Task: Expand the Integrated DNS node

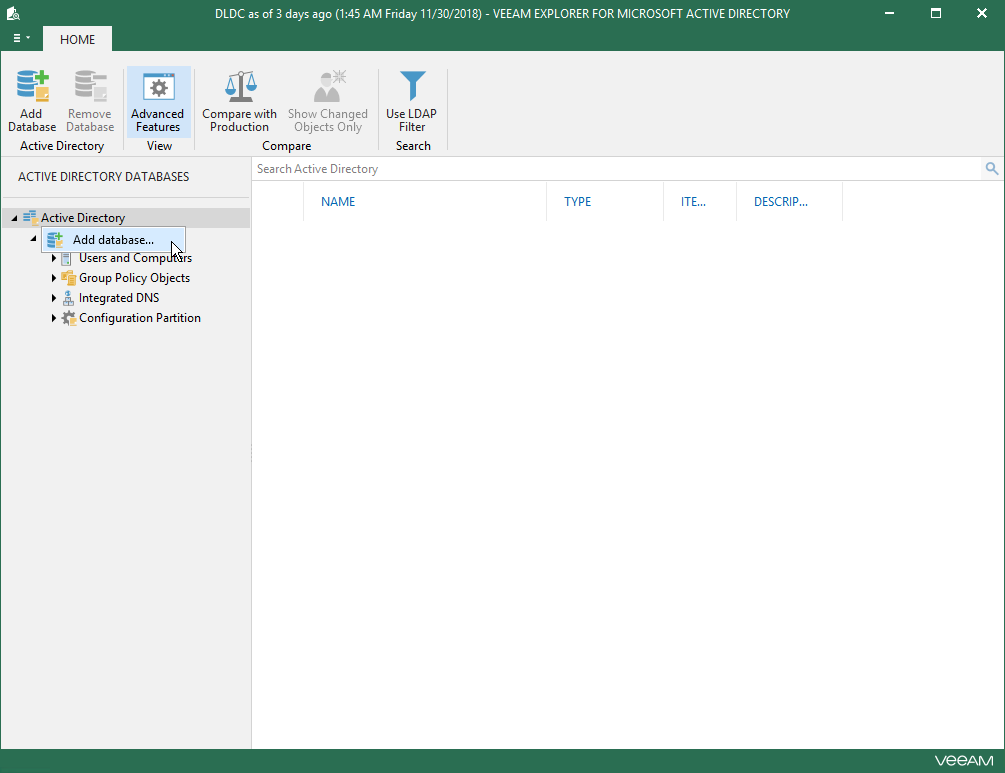Action: tap(54, 298)
